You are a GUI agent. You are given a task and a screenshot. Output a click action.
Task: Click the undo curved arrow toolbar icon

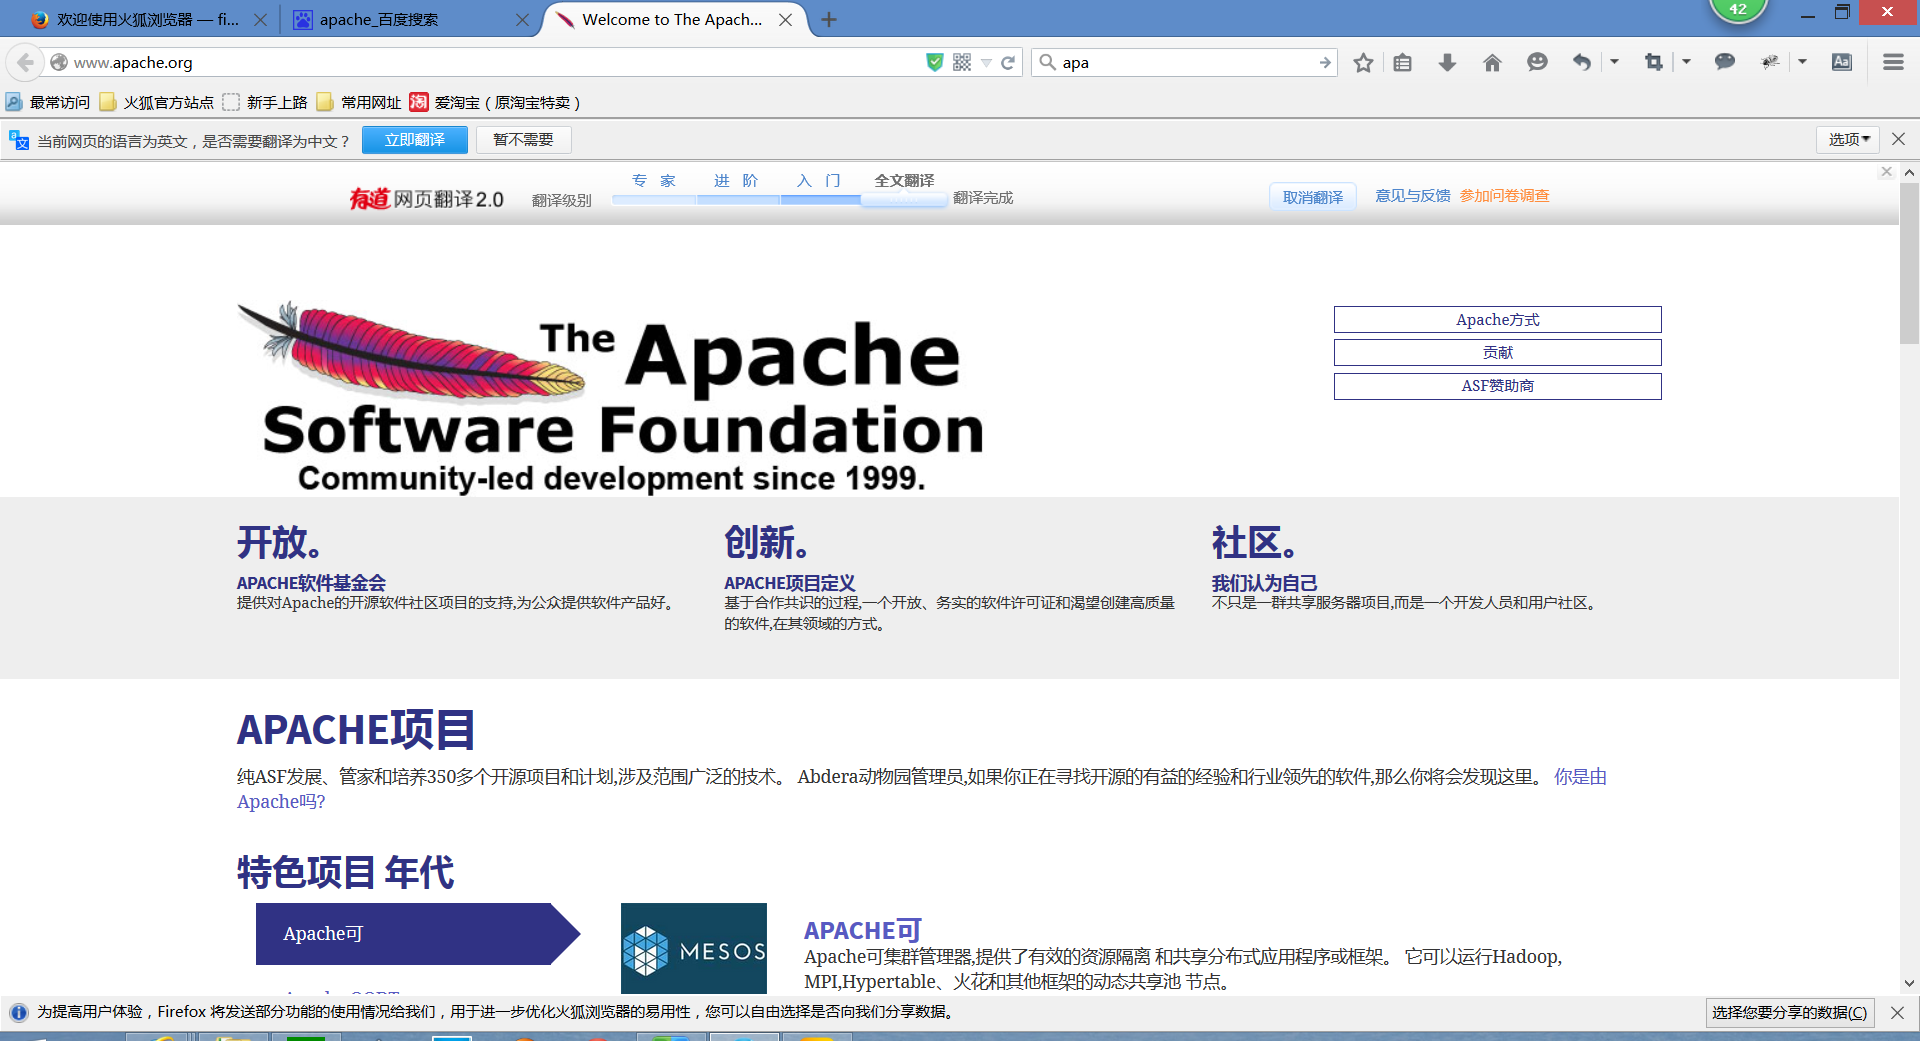tap(1582, 62)
